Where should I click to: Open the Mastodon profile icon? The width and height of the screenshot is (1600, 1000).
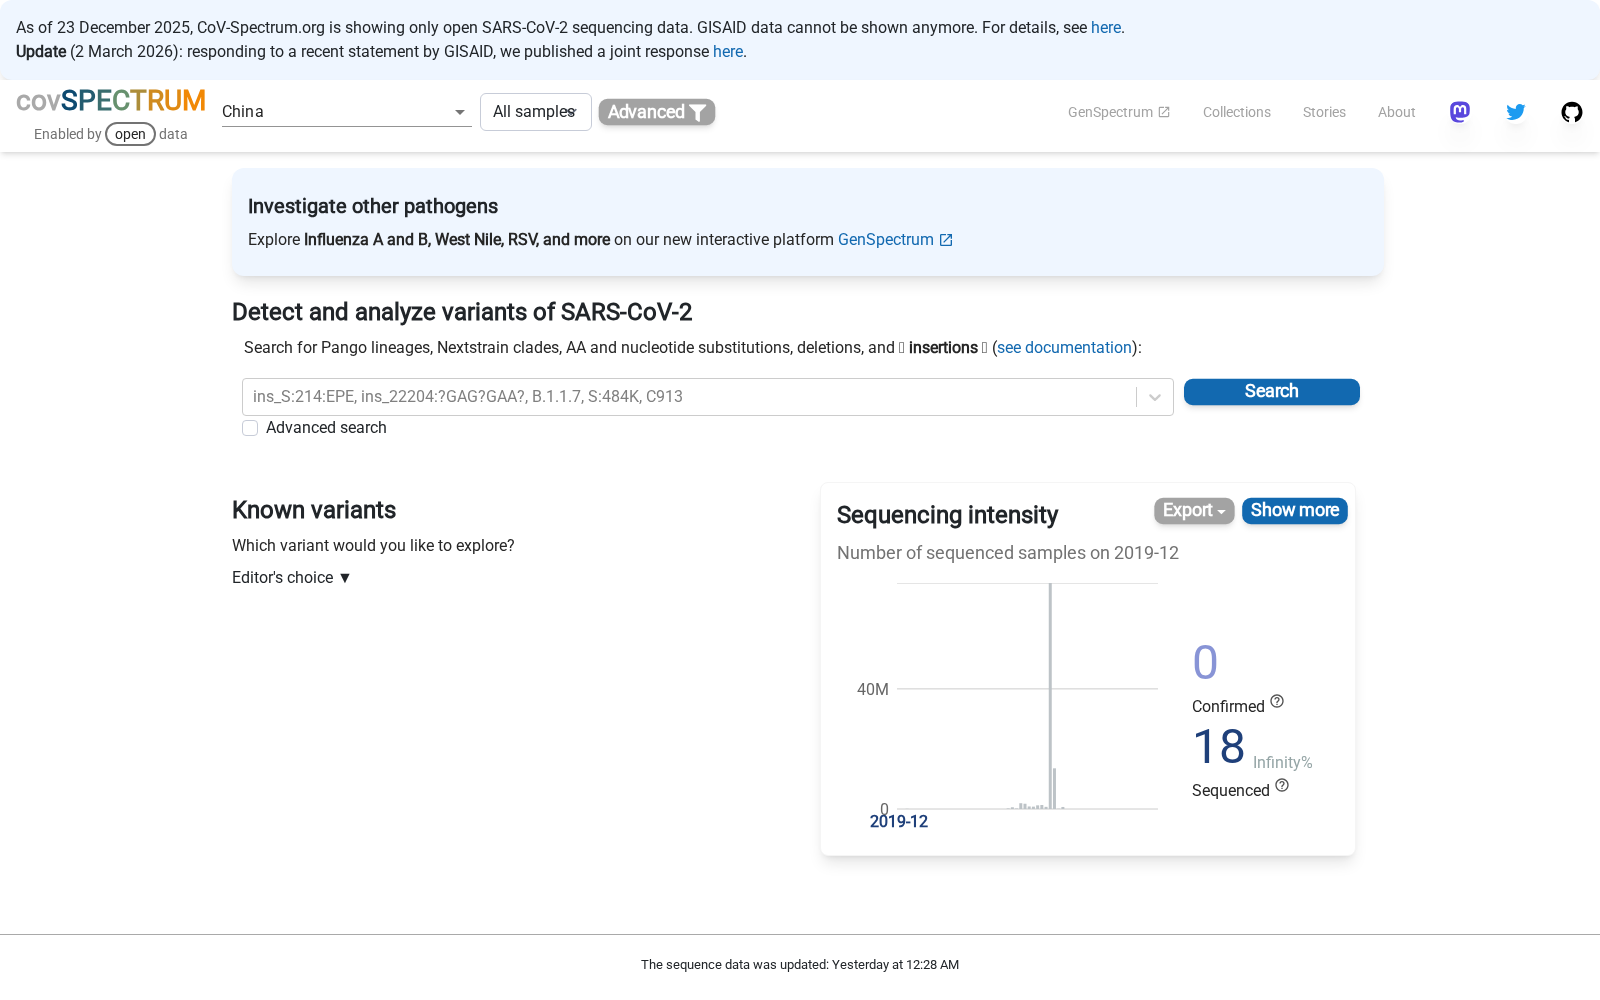pyautogui.click(x=1460, y=112)
